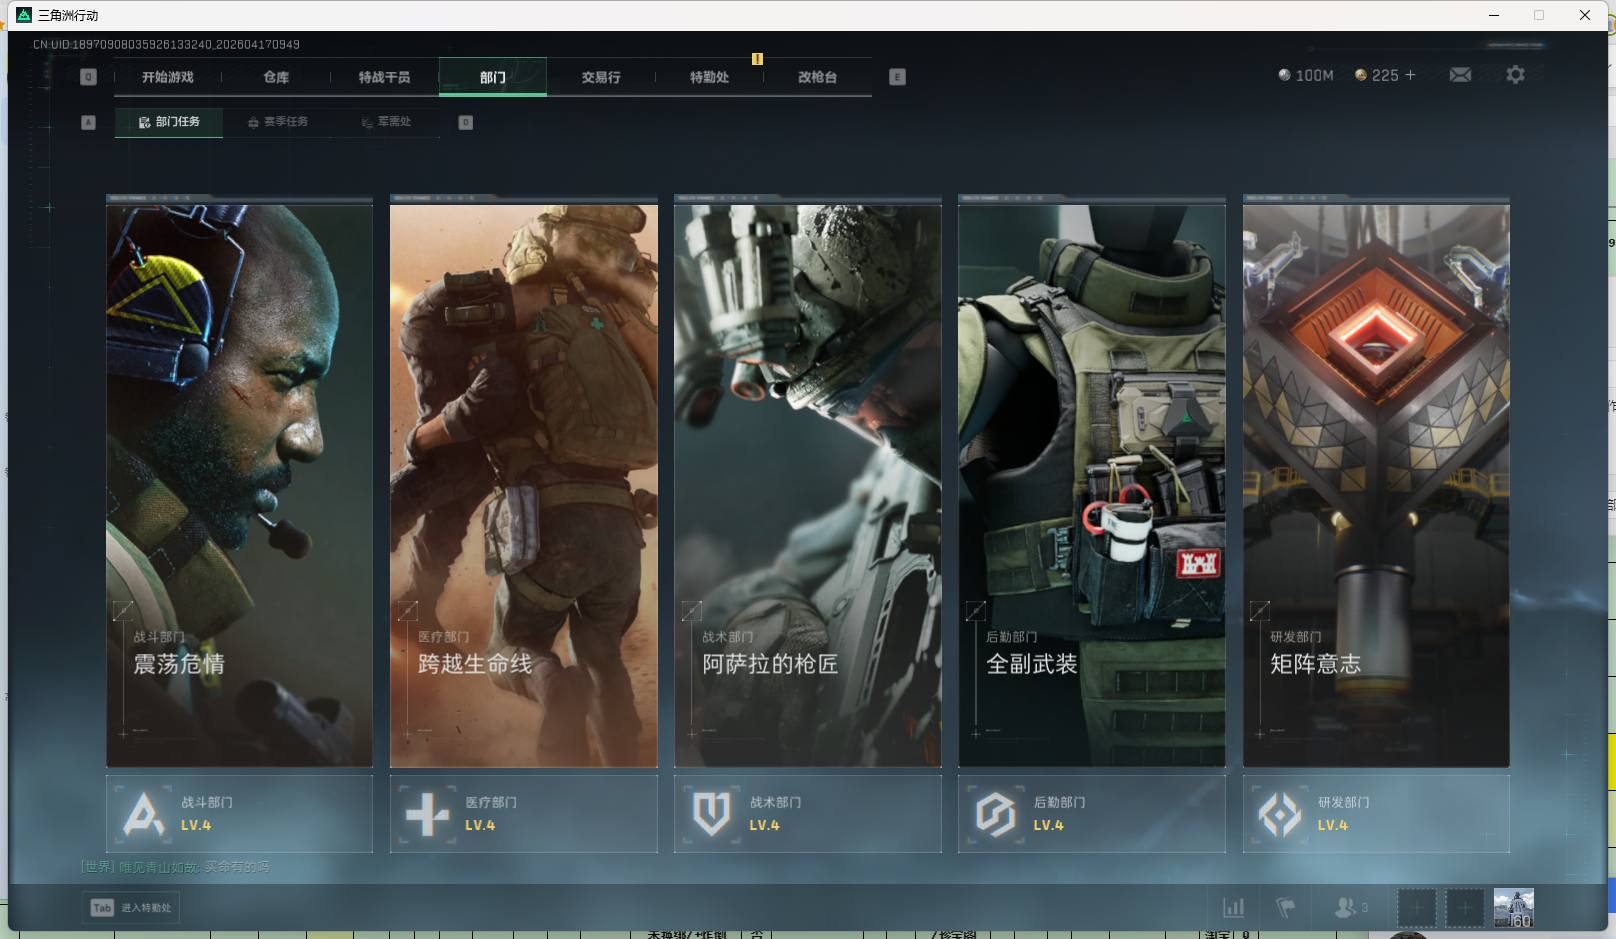Switch to the 赛季任务 sub-tab

pos(278,122)
